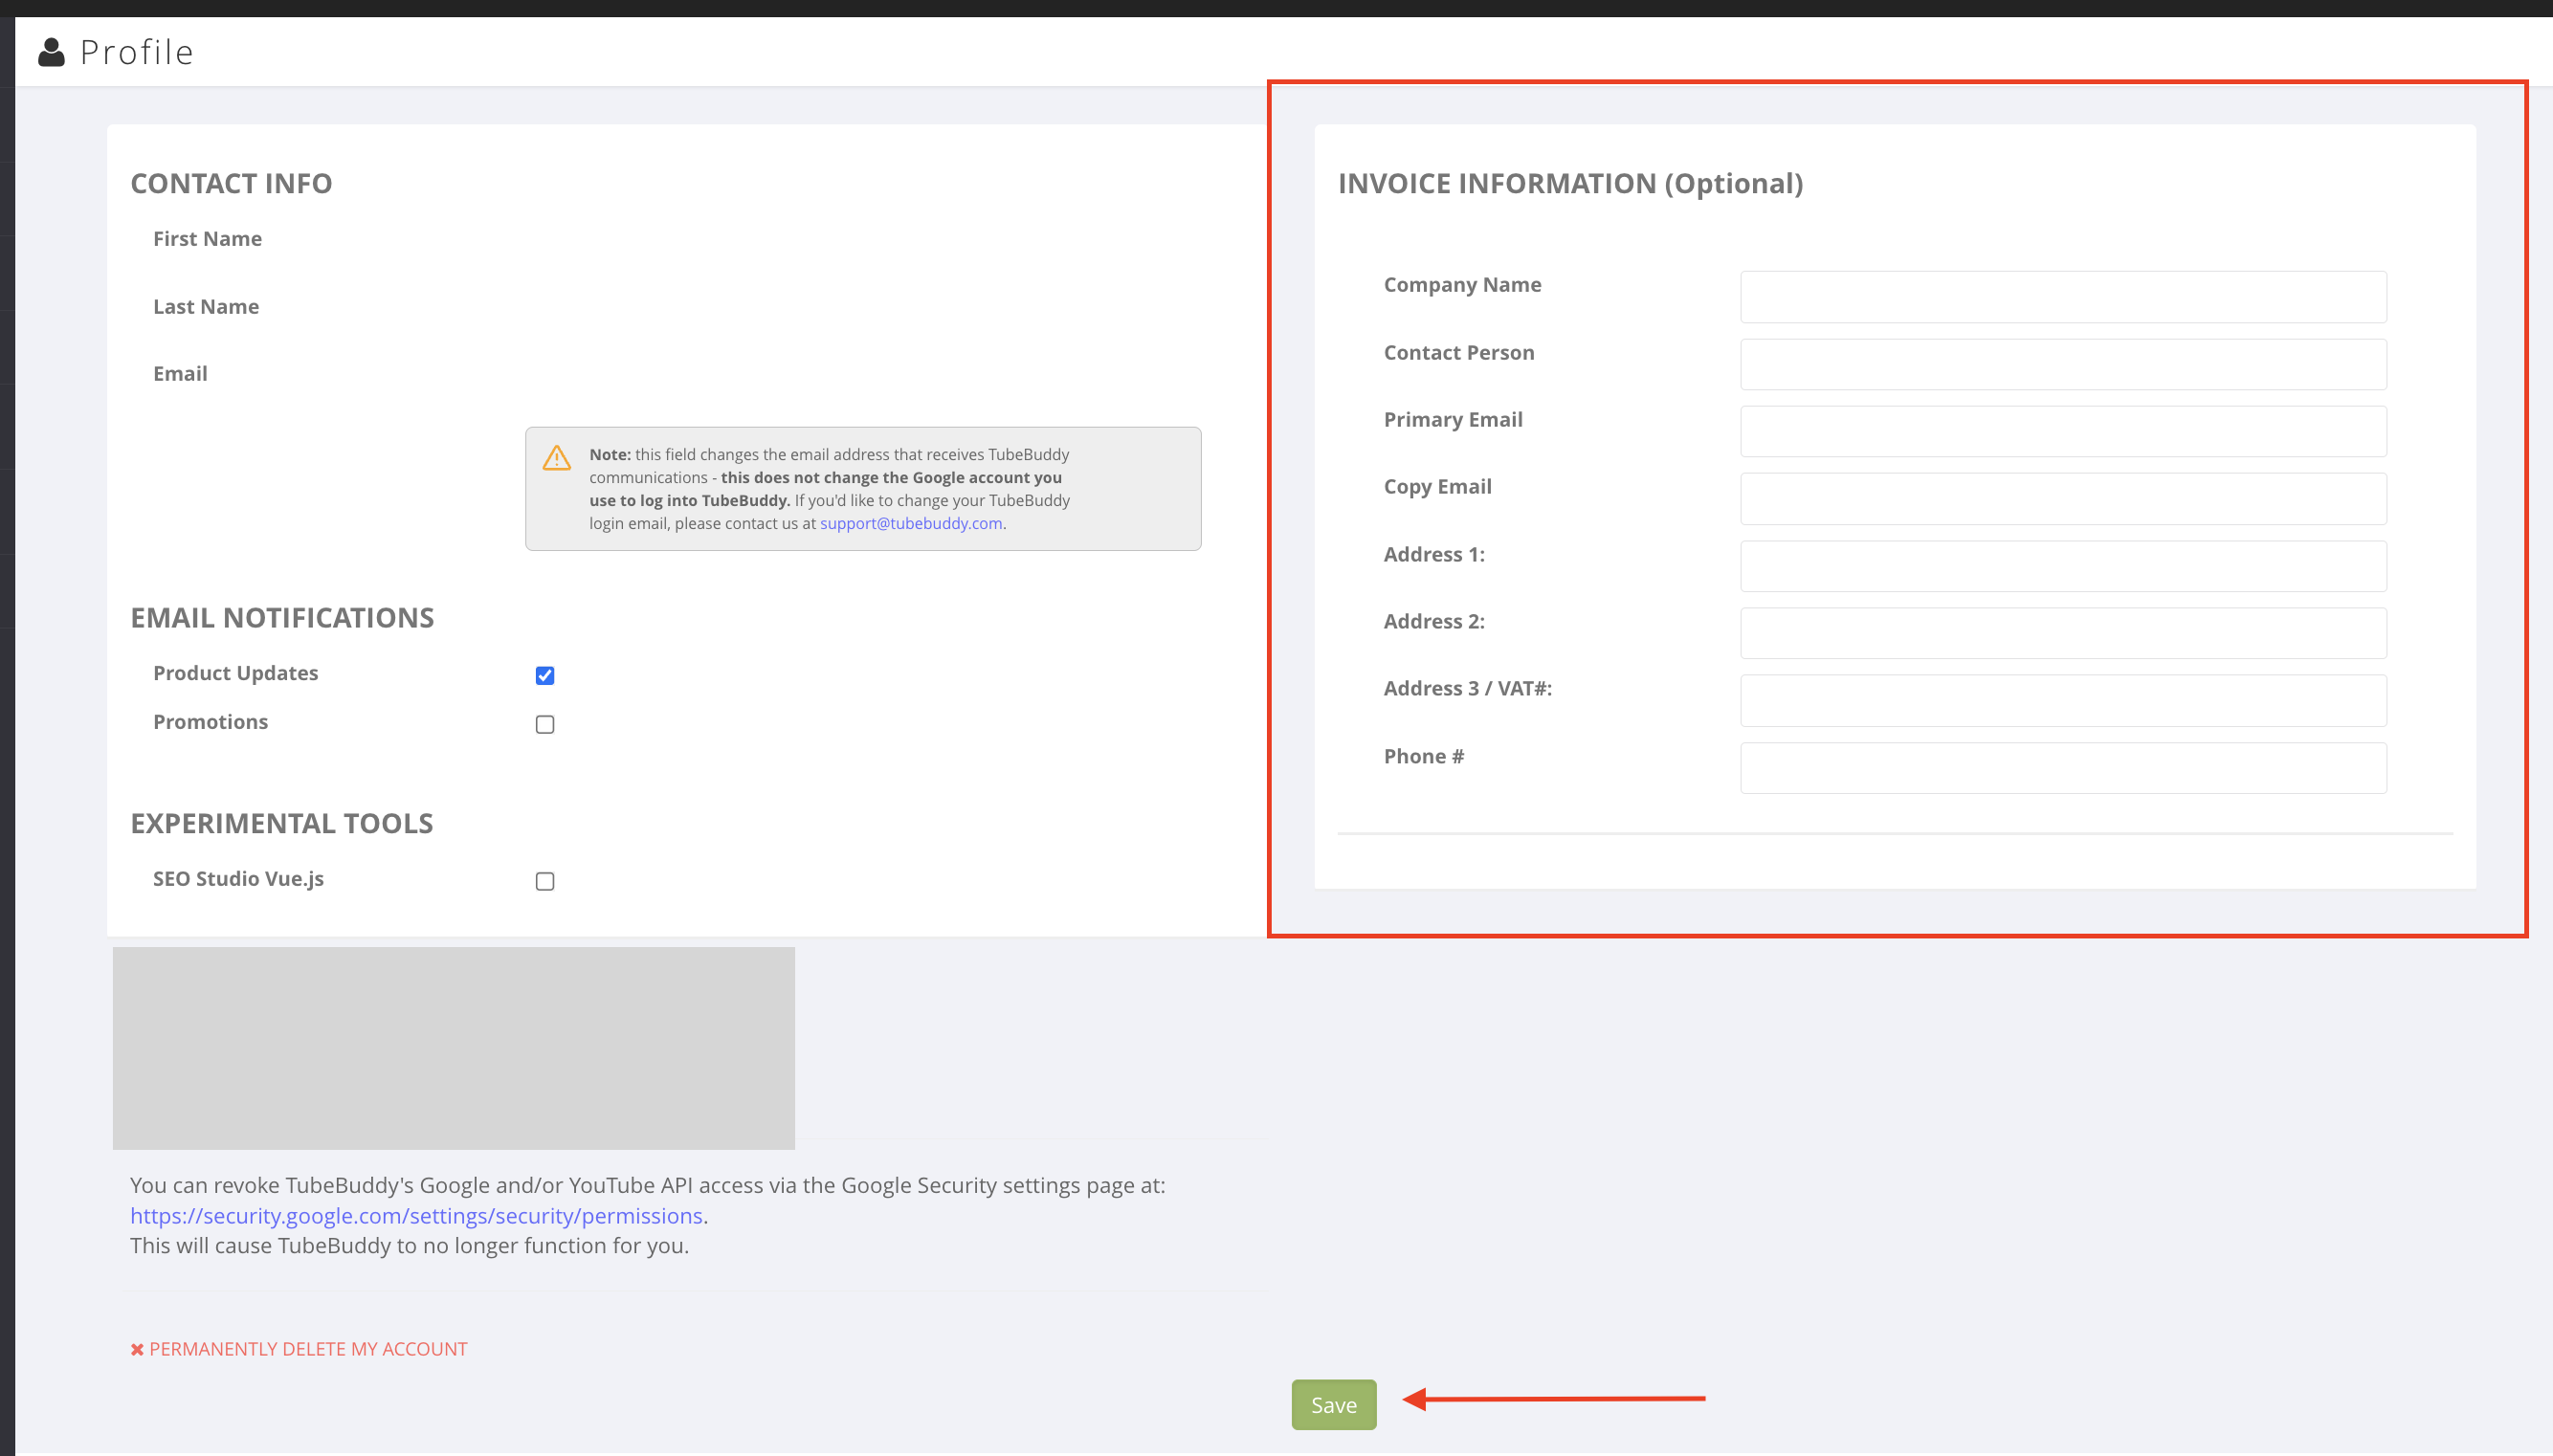The width and height of the screenshot is (2553, 1456).
Task: Click the Note text about TubeBuddy communications
Action: pos(829,489)
